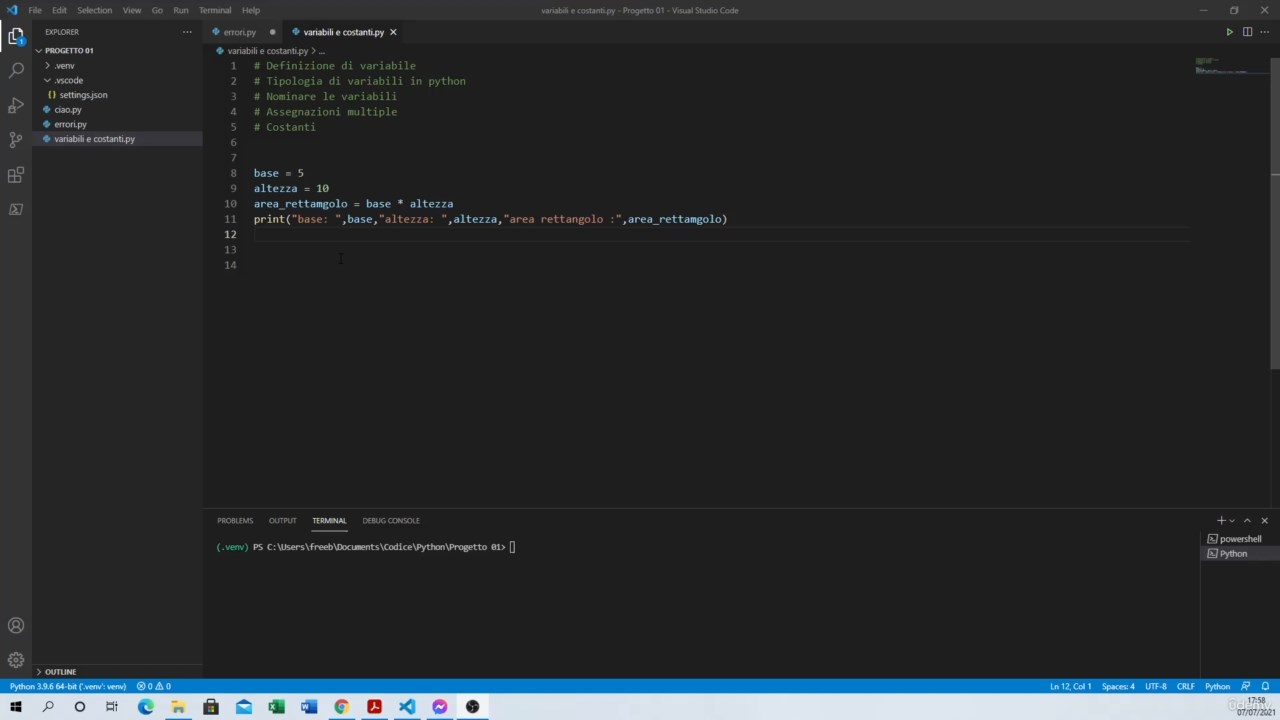Open settings.json in the explorer
The image size is (1280, 720).
pos(83,95)
